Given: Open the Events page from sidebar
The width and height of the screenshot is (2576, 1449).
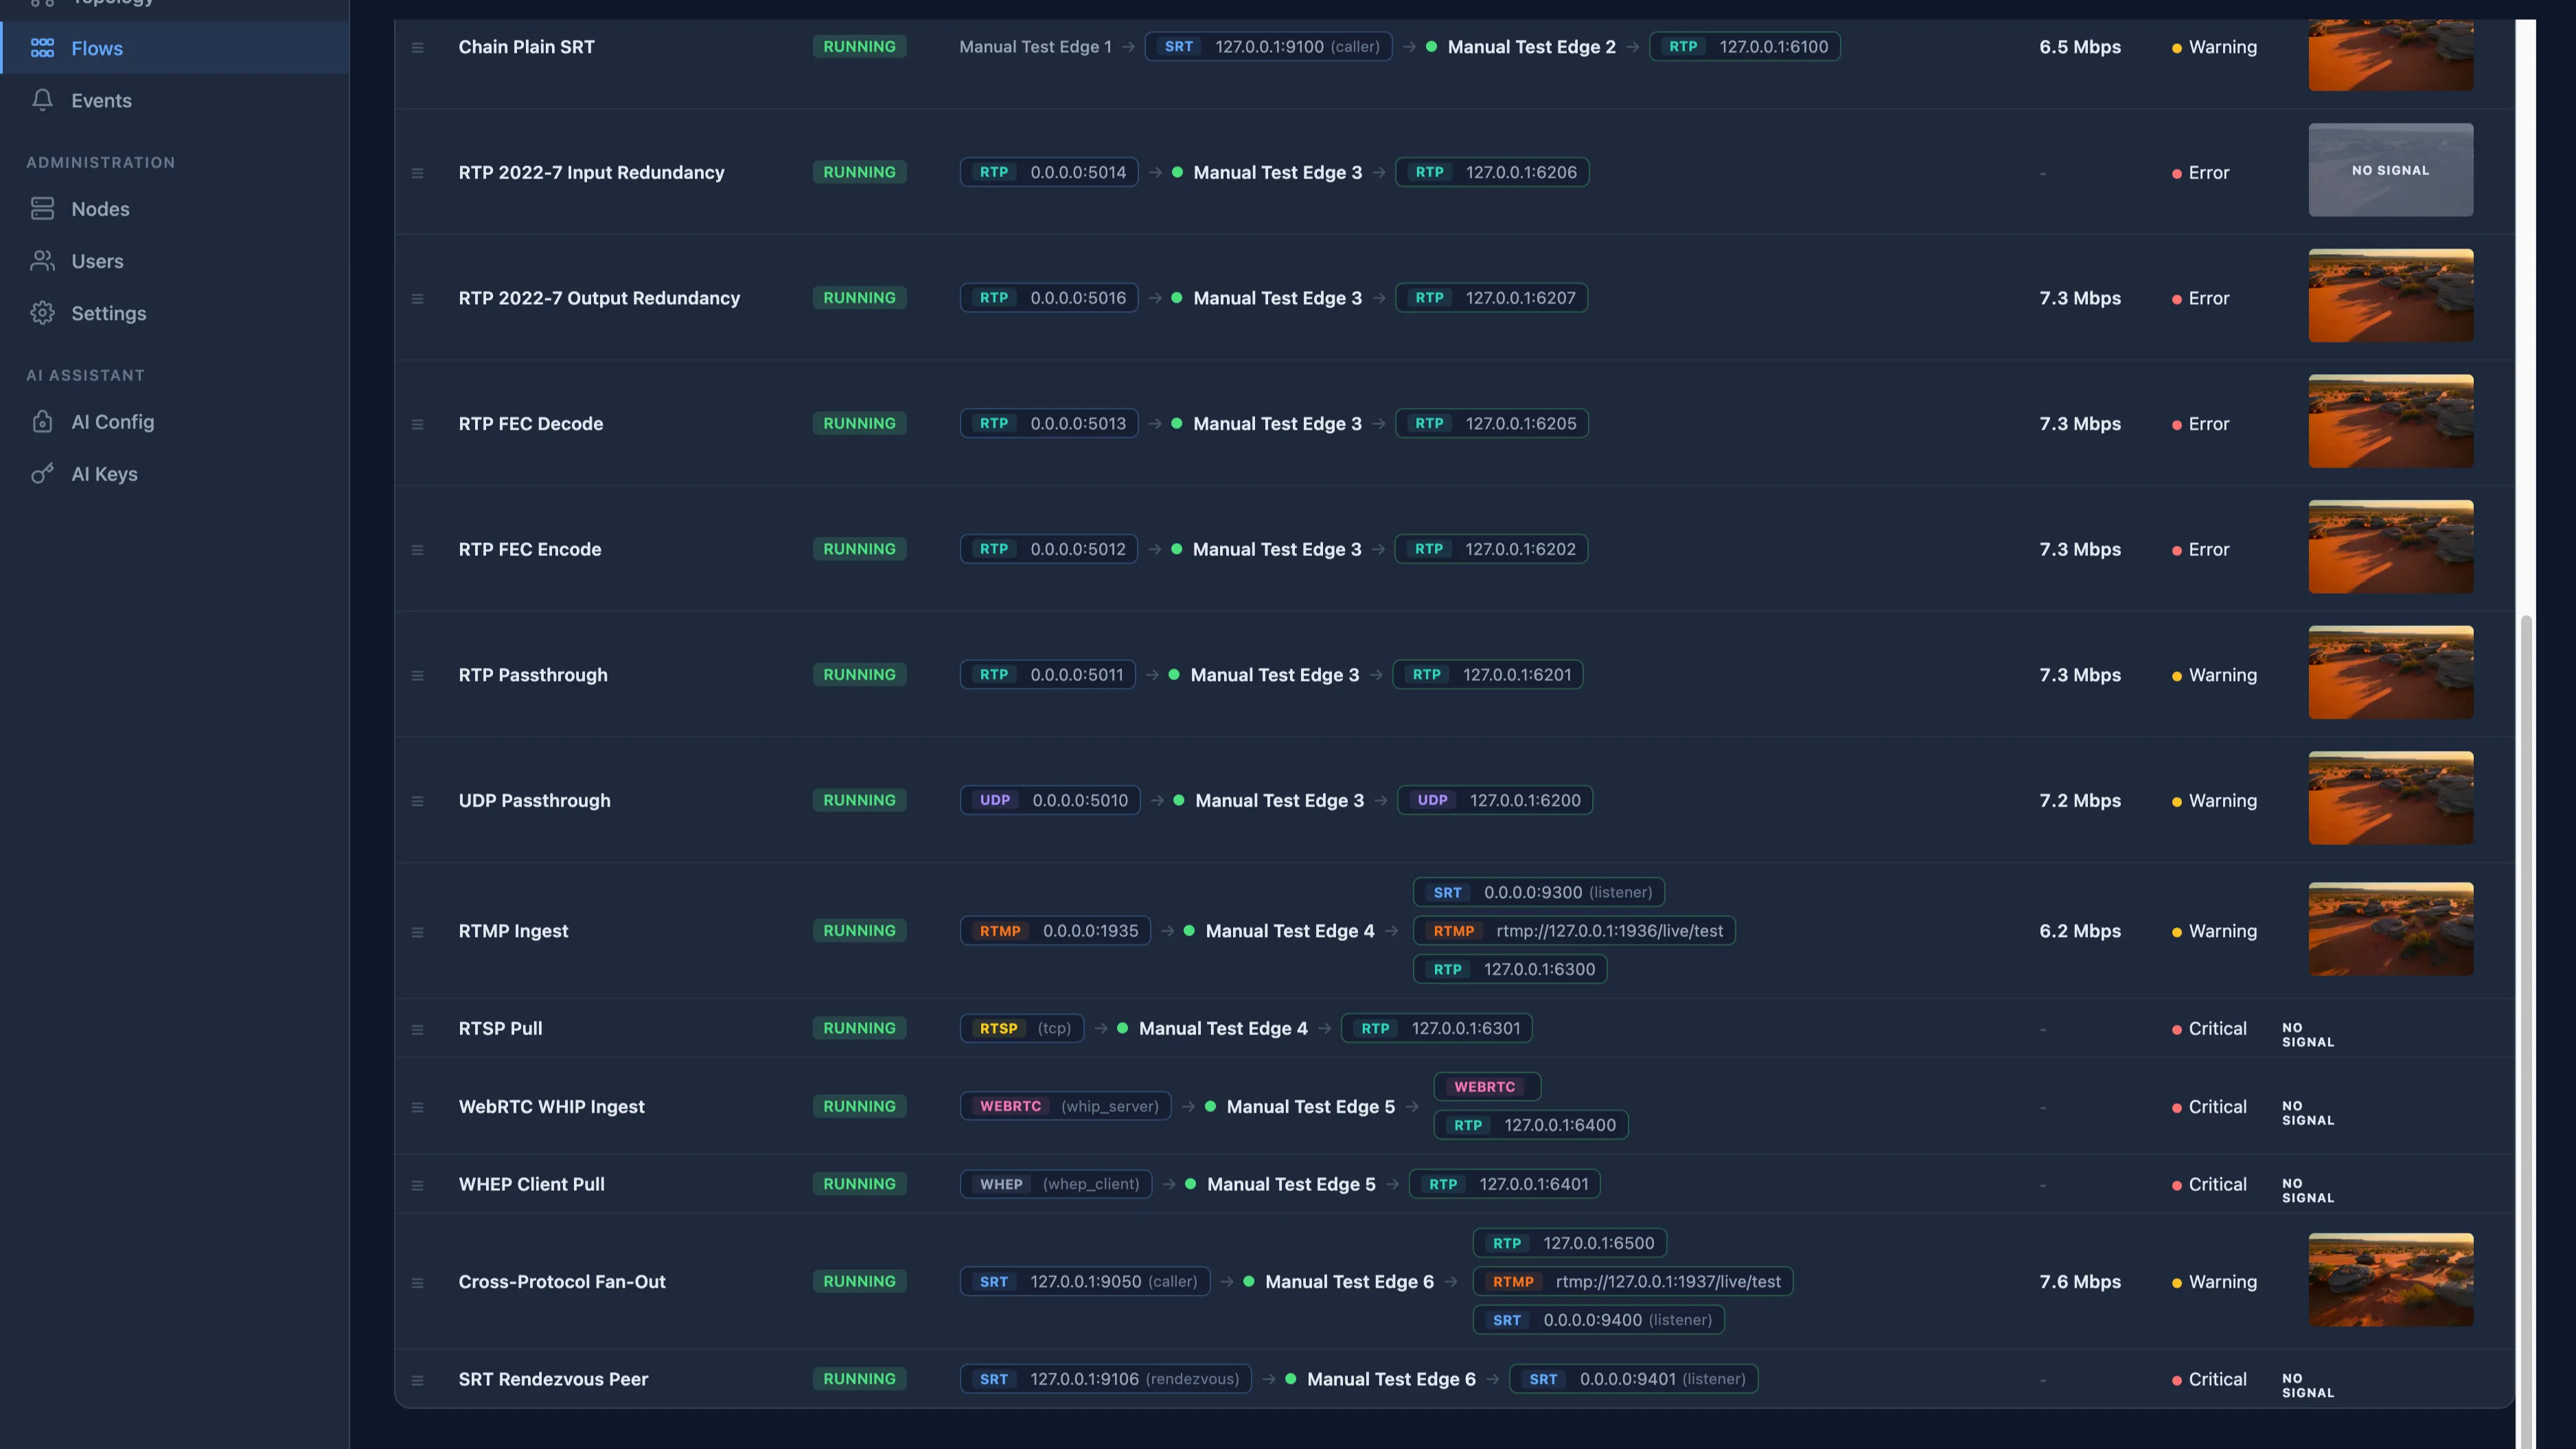Looking at the screenshot, I should click(x=101, y=100).
